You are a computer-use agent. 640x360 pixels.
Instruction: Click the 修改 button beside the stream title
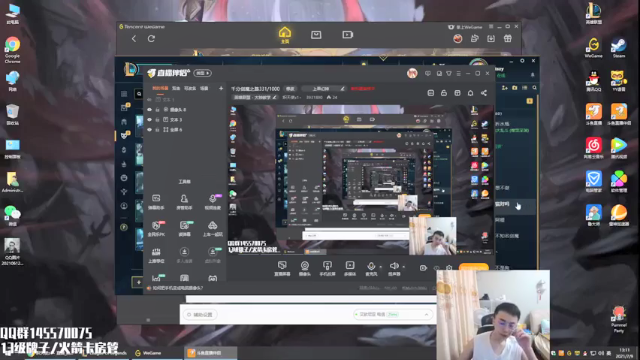pyautogui.click(x=290, y=89)
